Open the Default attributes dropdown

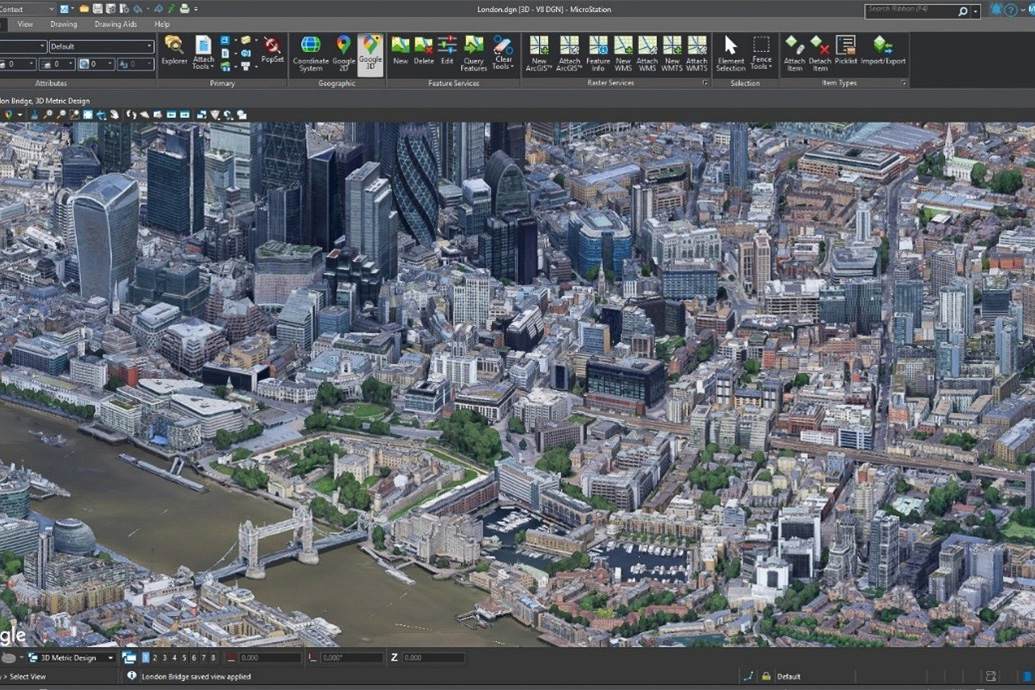102,46
